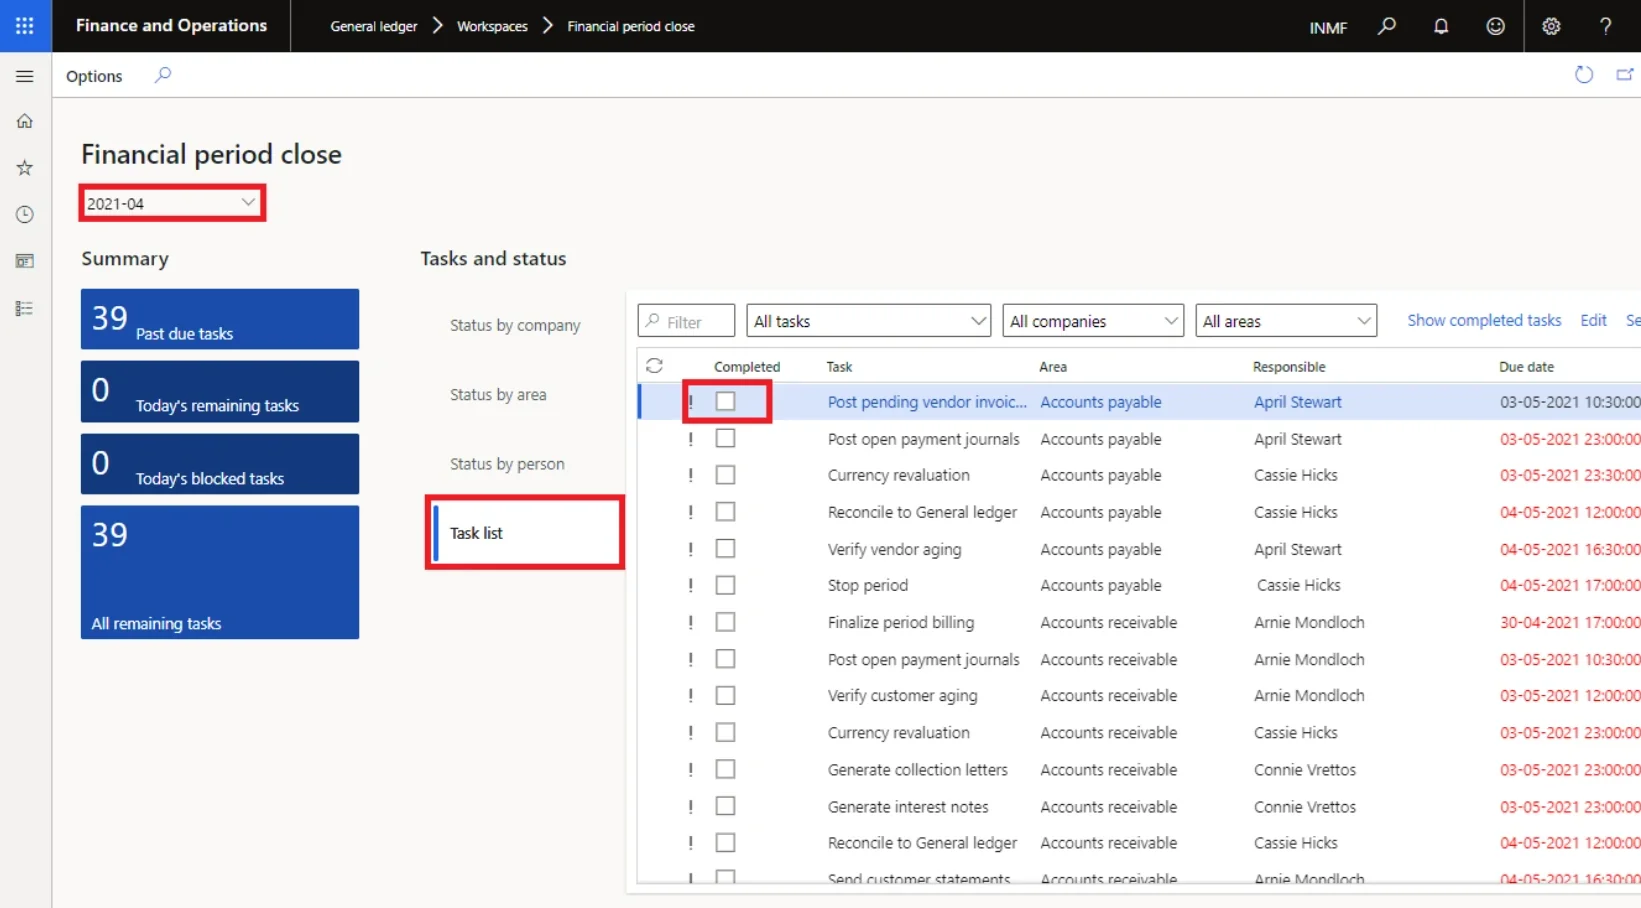This screenshot has height=908, width=1641.
Task: Go to General ledger breadcrumb
Action: pyautogui.click(x=374, y=26)
